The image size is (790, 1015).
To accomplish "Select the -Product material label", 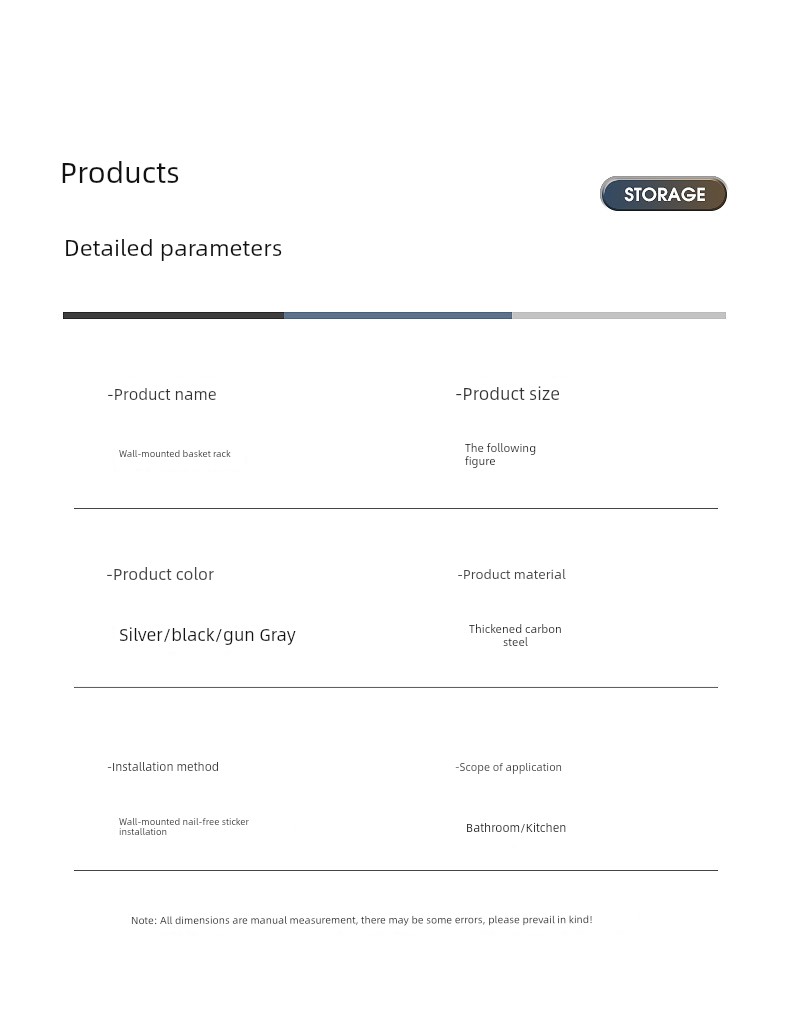I will pyautogui.click(x=512, y=574).
